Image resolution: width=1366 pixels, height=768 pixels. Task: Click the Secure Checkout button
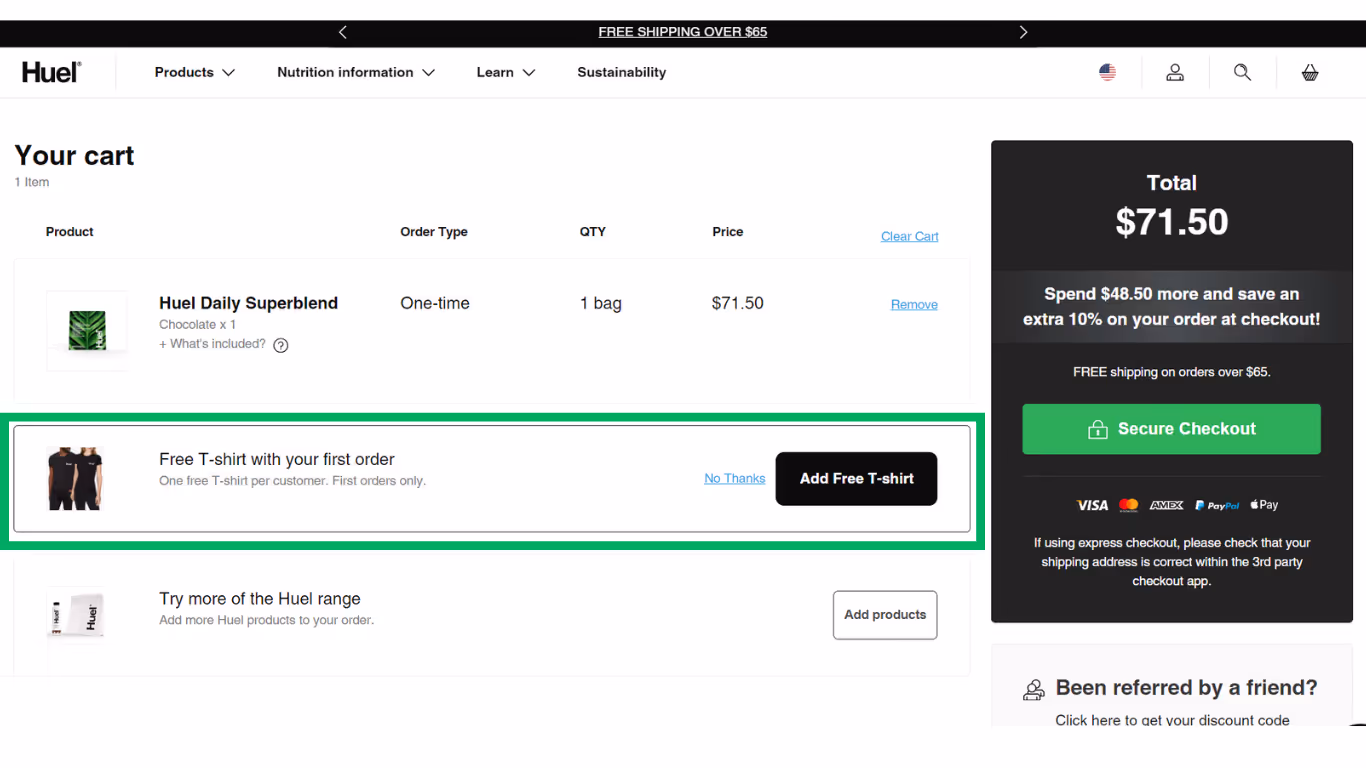click(x=1171, y=429)
